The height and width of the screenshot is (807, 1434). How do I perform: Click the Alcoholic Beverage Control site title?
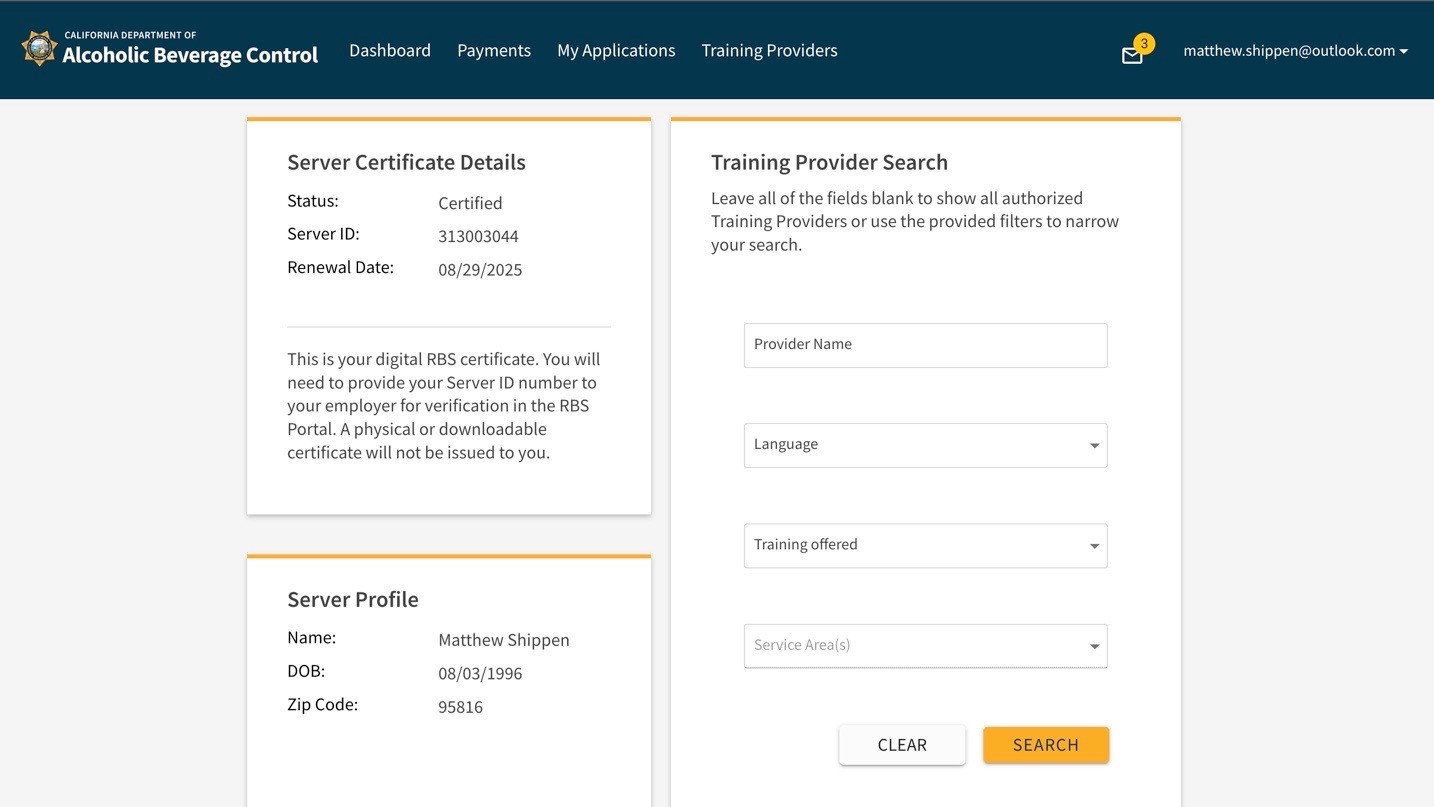[190, 55]
